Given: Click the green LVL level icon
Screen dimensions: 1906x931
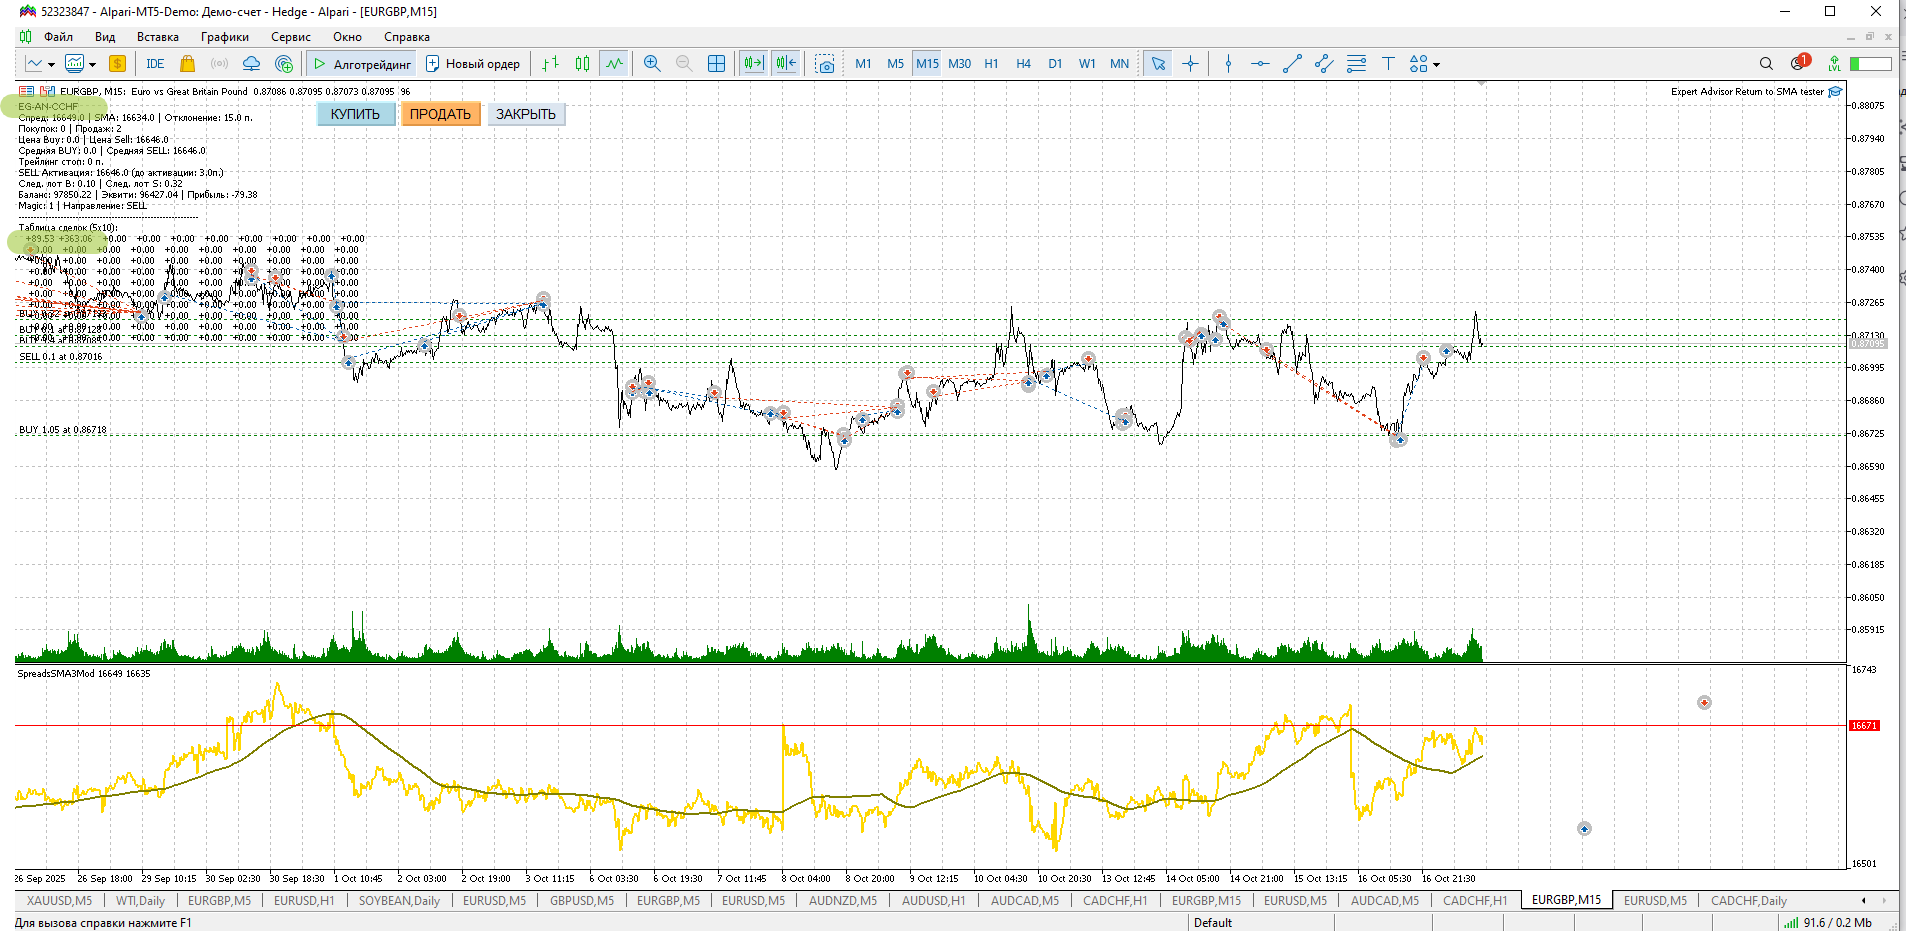Looking at the screenshot, I should tap(1834, 64).
